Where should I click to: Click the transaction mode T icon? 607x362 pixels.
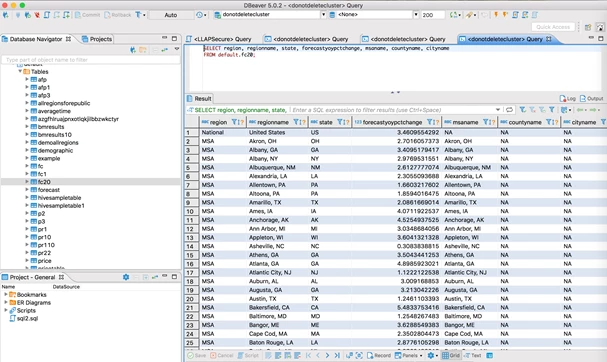point(139,15)
